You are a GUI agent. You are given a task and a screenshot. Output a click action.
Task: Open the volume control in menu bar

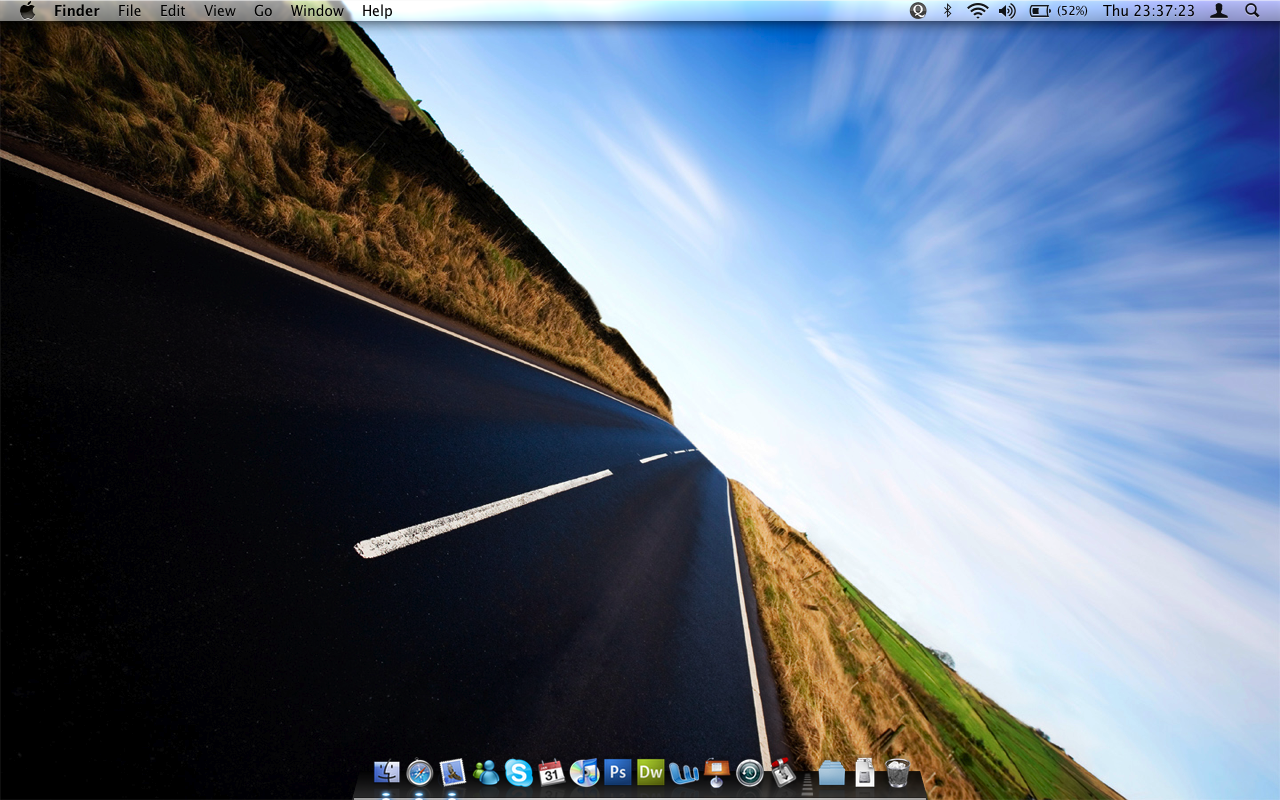point(1007,11)
